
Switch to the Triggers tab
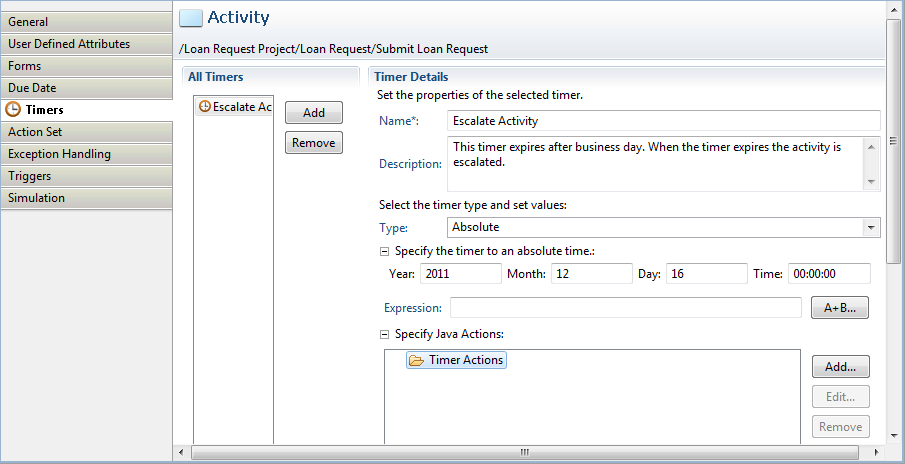(x=86, y=176)
